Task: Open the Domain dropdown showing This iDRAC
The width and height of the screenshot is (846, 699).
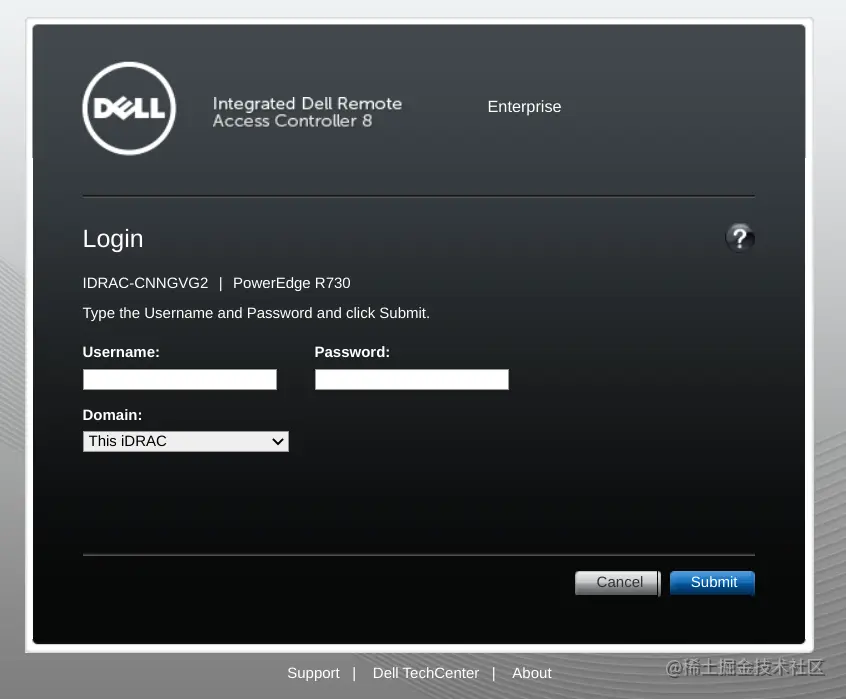Action: click(x=186, y=441)
